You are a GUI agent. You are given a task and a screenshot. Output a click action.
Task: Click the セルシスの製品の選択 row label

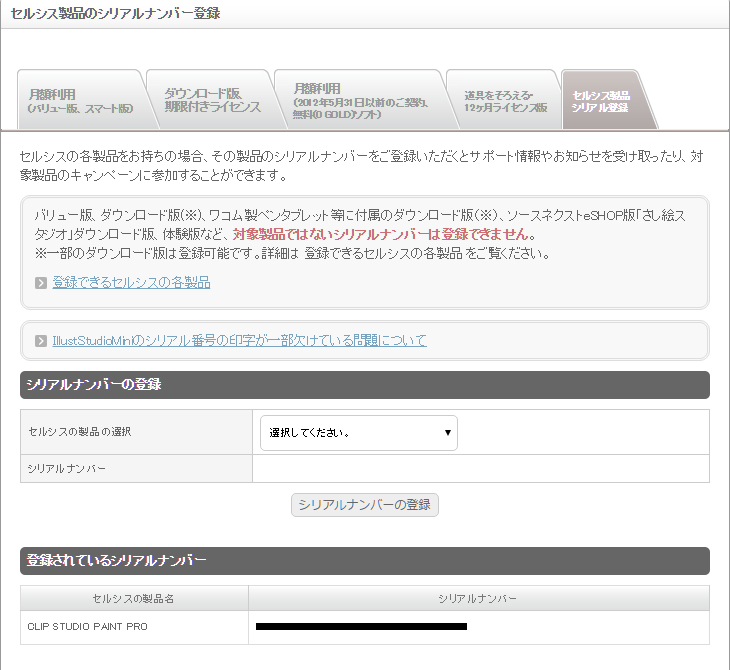click(80, 432)
